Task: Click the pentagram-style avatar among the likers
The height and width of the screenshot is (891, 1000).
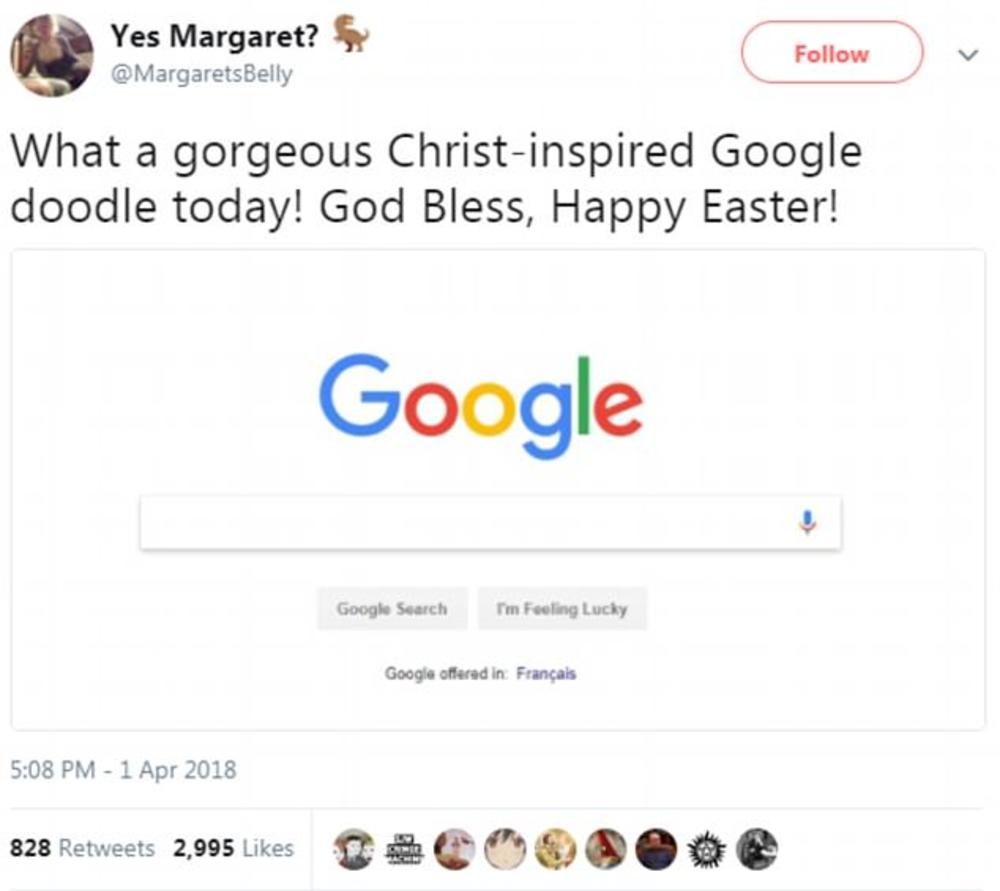Action: [x=705, y=847]
